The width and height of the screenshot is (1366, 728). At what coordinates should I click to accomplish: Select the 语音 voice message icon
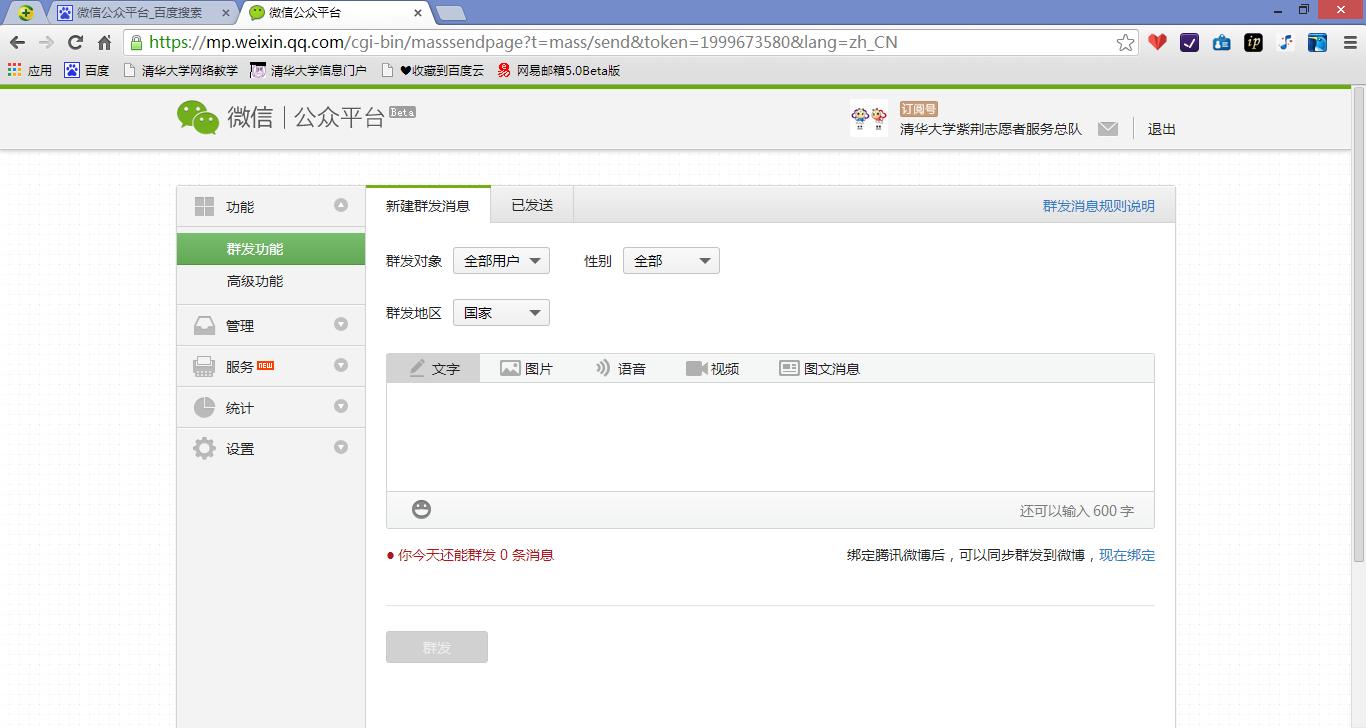pos(621,367)
